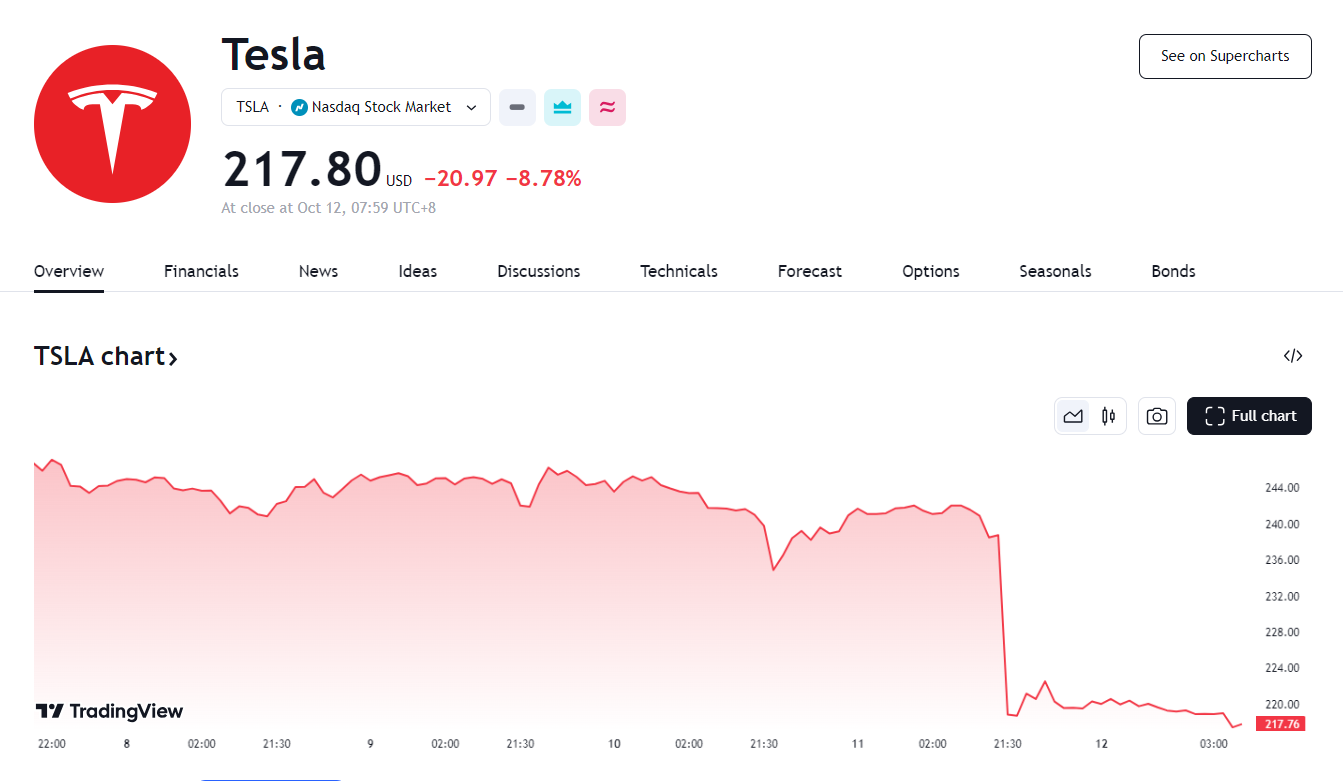Switch to area chart style
This screenshot has height=781, width=1343.
coord(1073,416)
